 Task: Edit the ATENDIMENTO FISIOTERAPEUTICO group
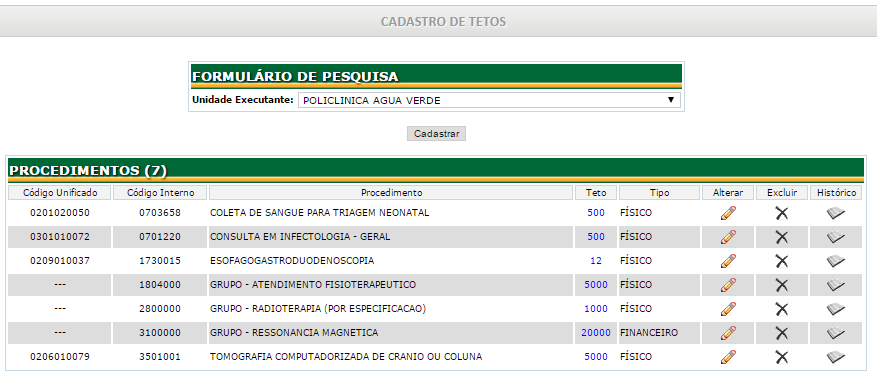[x=728, y=285]
